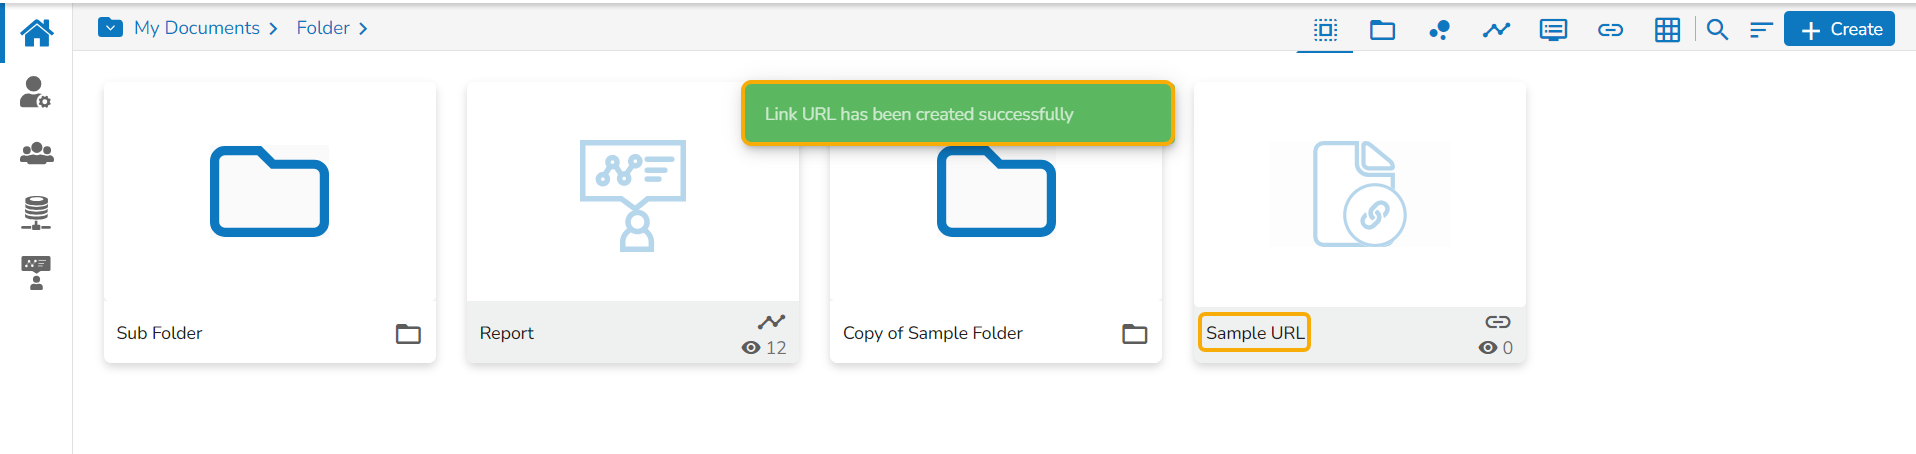1916x454 pixels.
Task: Open the sort options menu
Action: coord(1760,30)
